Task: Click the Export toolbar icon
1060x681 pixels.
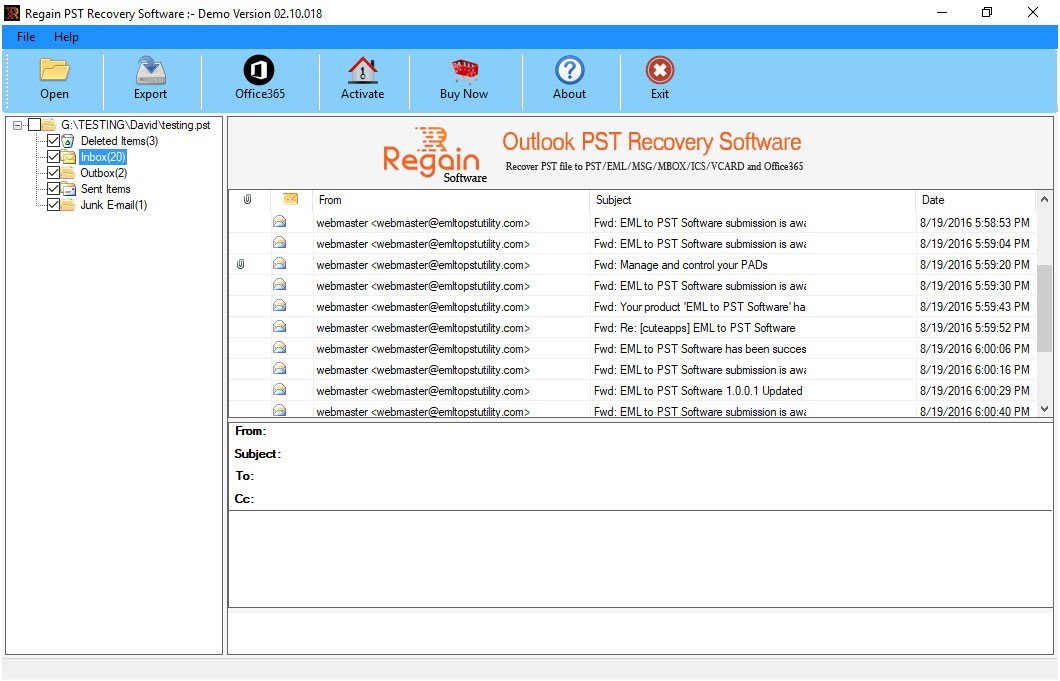Action: [150, 70]
